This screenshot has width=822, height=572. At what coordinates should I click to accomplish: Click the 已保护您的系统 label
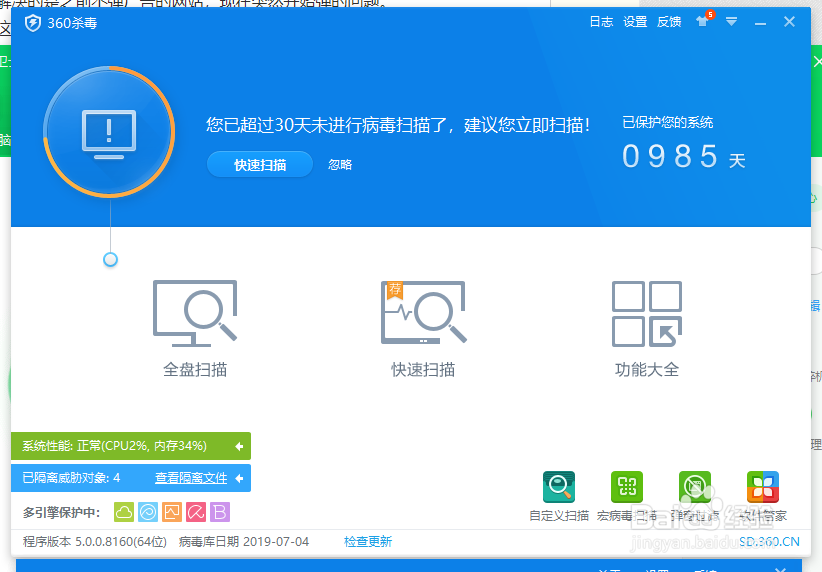click(667, 123)
